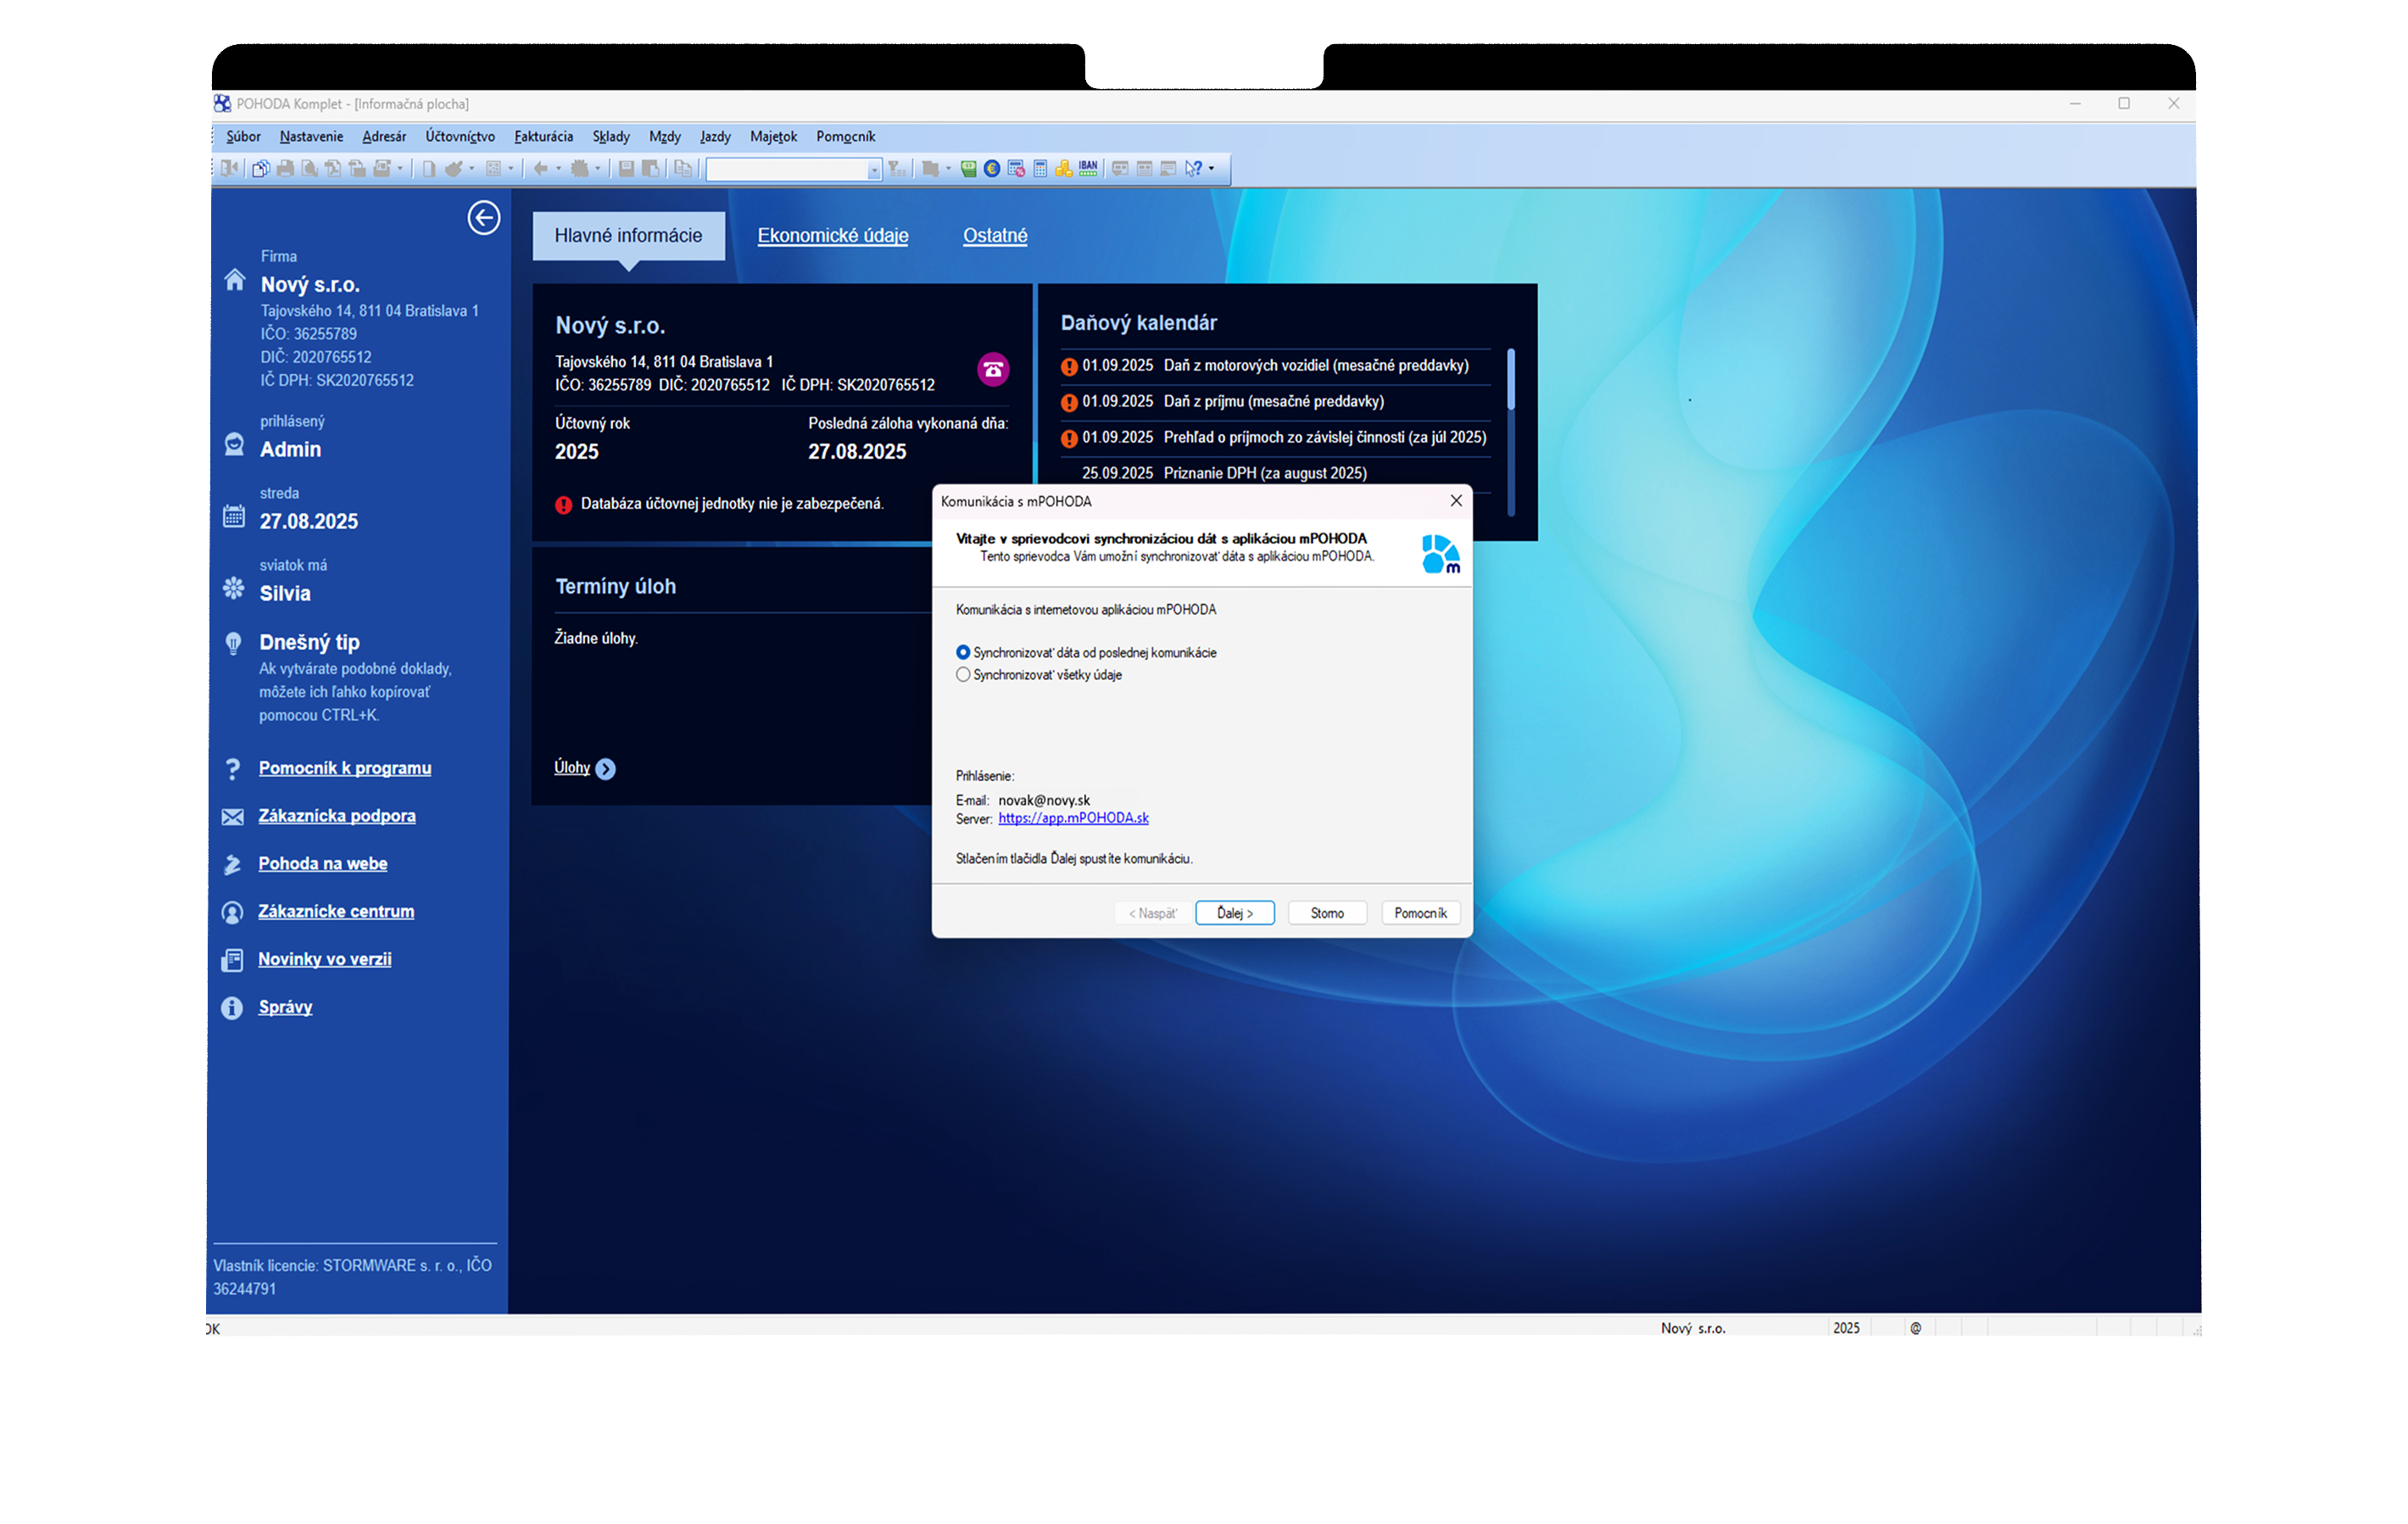Click the blue arrow next to Úlohy
The height and width of the screenshot is (1524, 2408).
click(606, 769)
